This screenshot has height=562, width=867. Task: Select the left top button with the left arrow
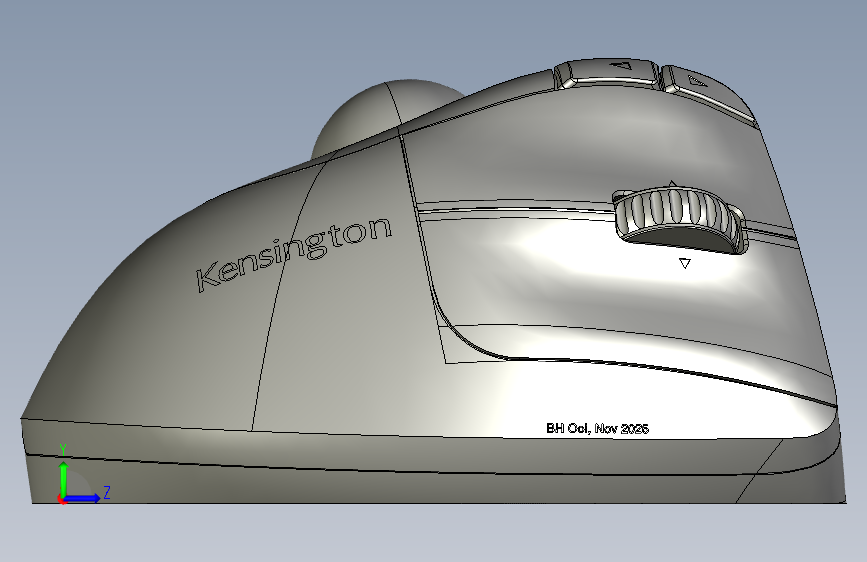(x=607, y=73)
